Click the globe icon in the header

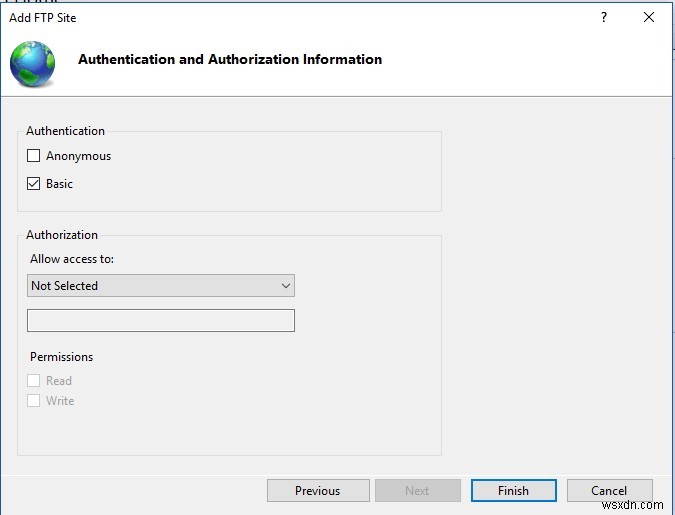(32, 64)
